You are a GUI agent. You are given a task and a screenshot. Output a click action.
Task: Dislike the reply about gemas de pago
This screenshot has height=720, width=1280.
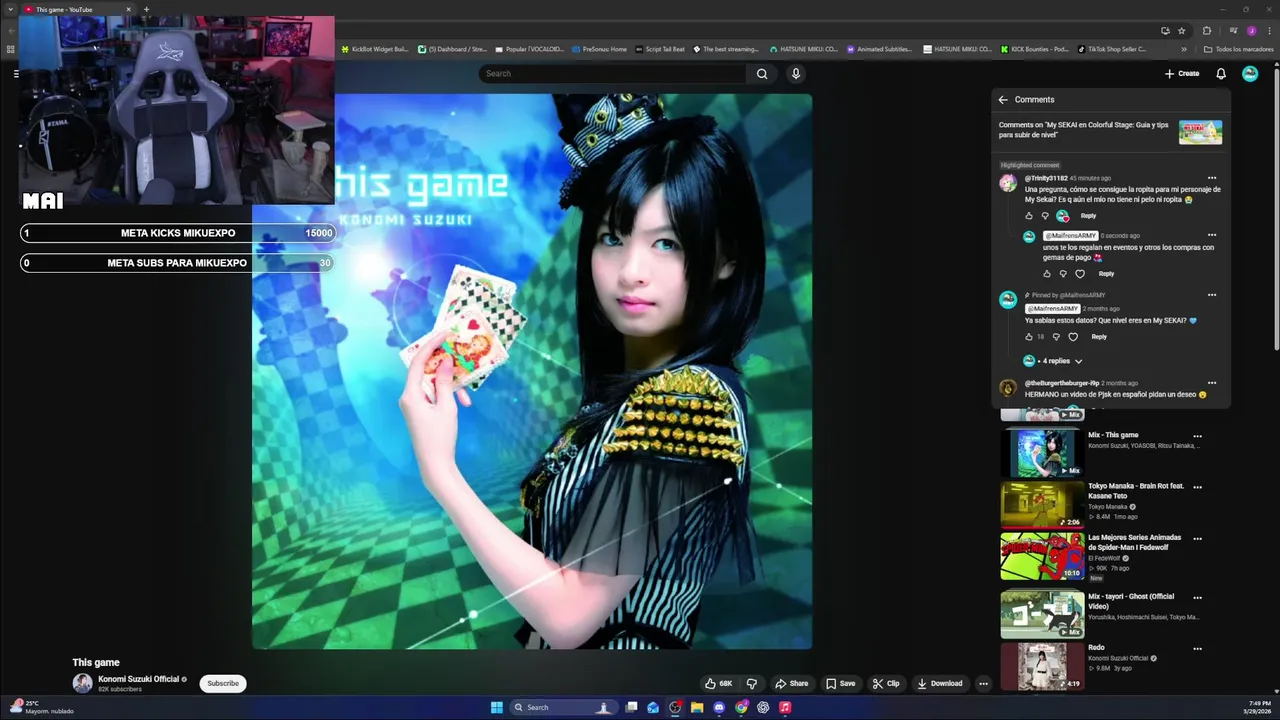click(x=1063, y=273)
